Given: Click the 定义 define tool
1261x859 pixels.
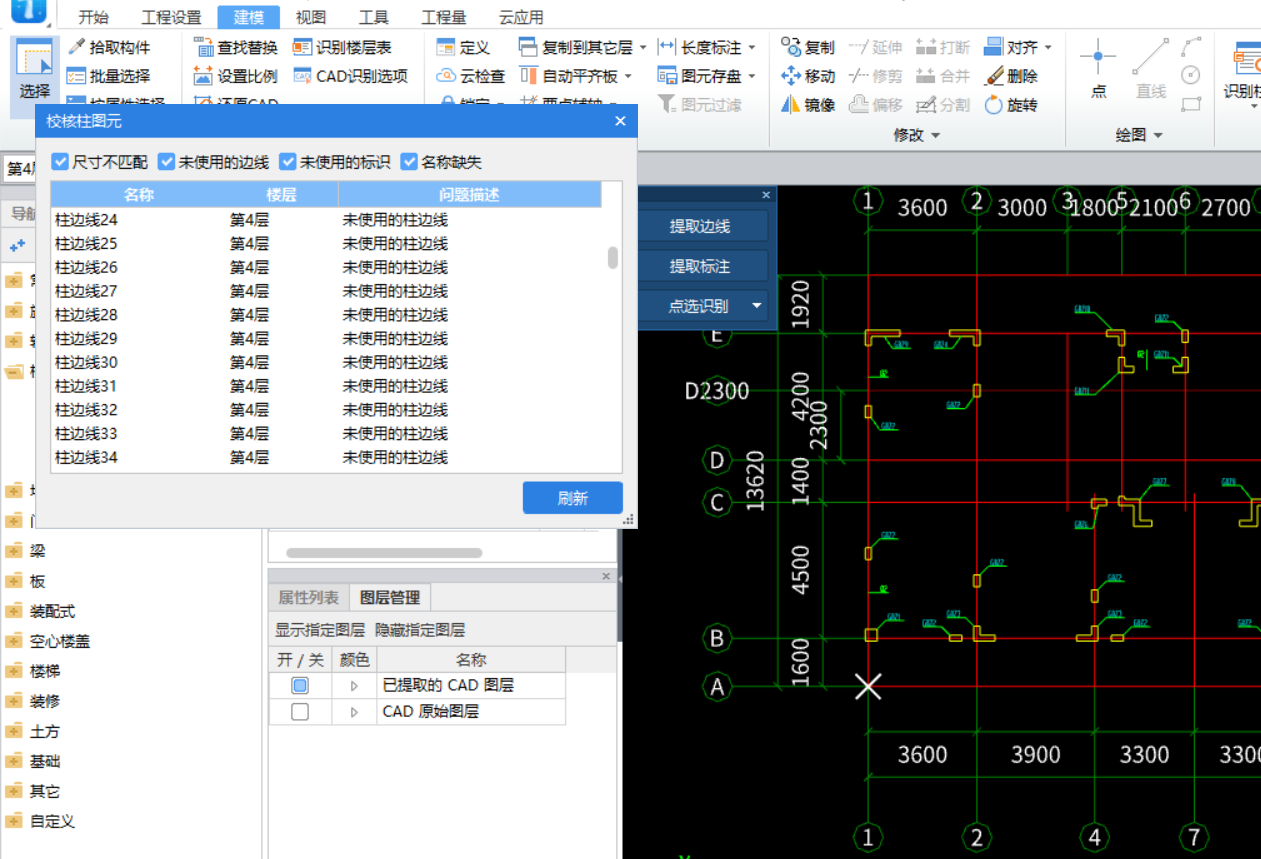Looking at the screenshot, I should 463,47.
